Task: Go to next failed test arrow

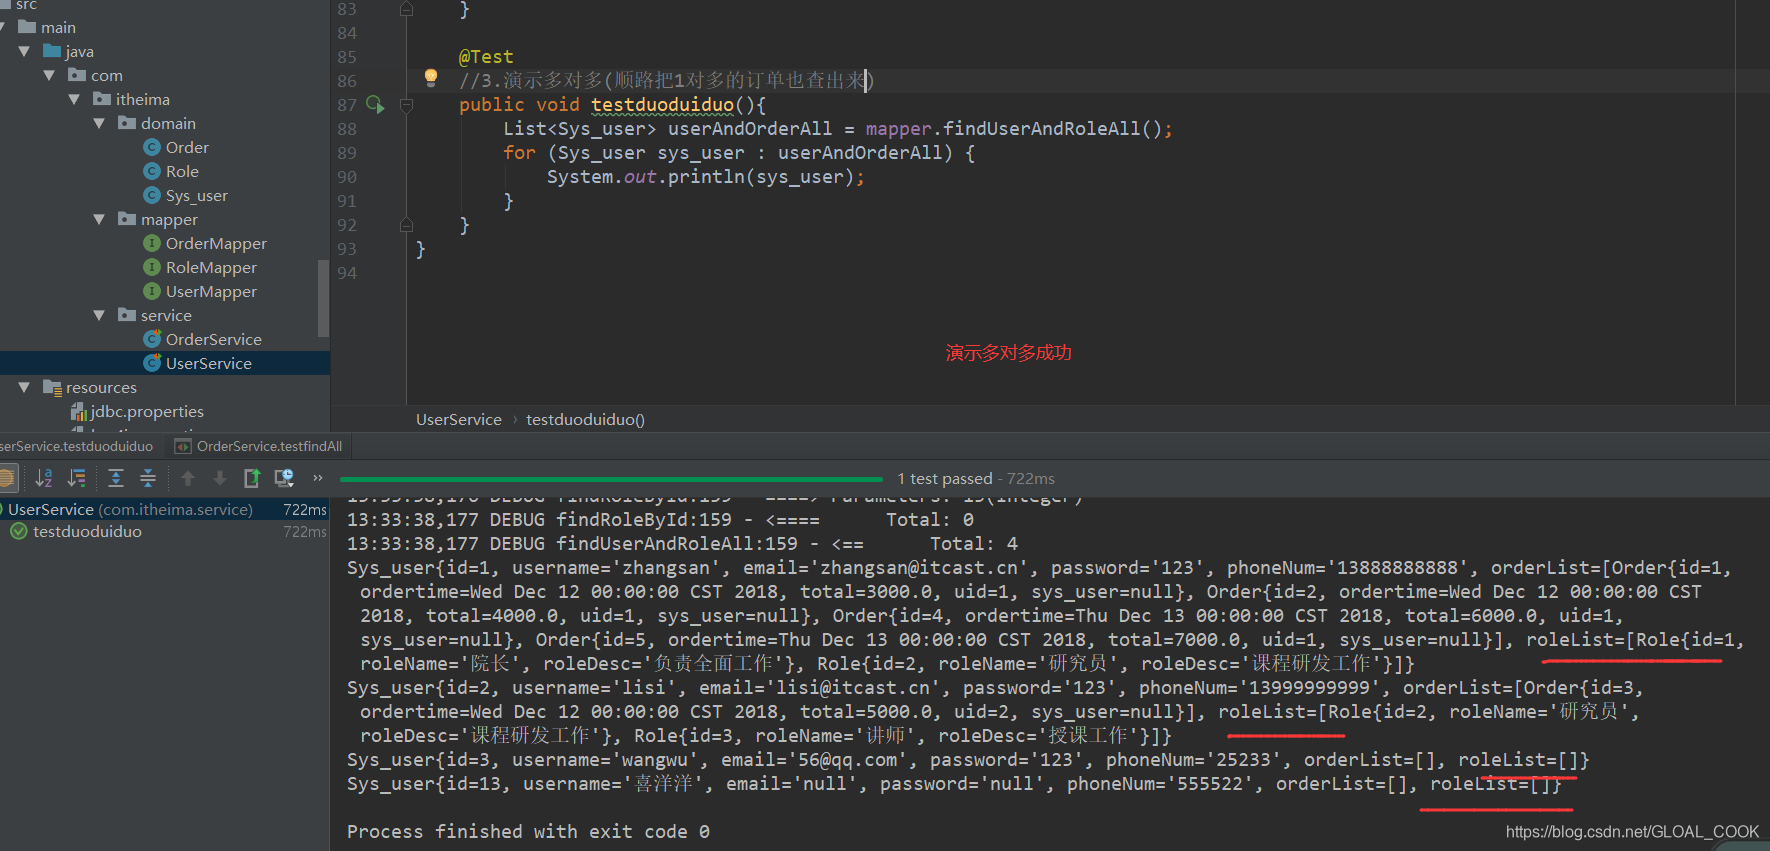Action: pos(220,478)
